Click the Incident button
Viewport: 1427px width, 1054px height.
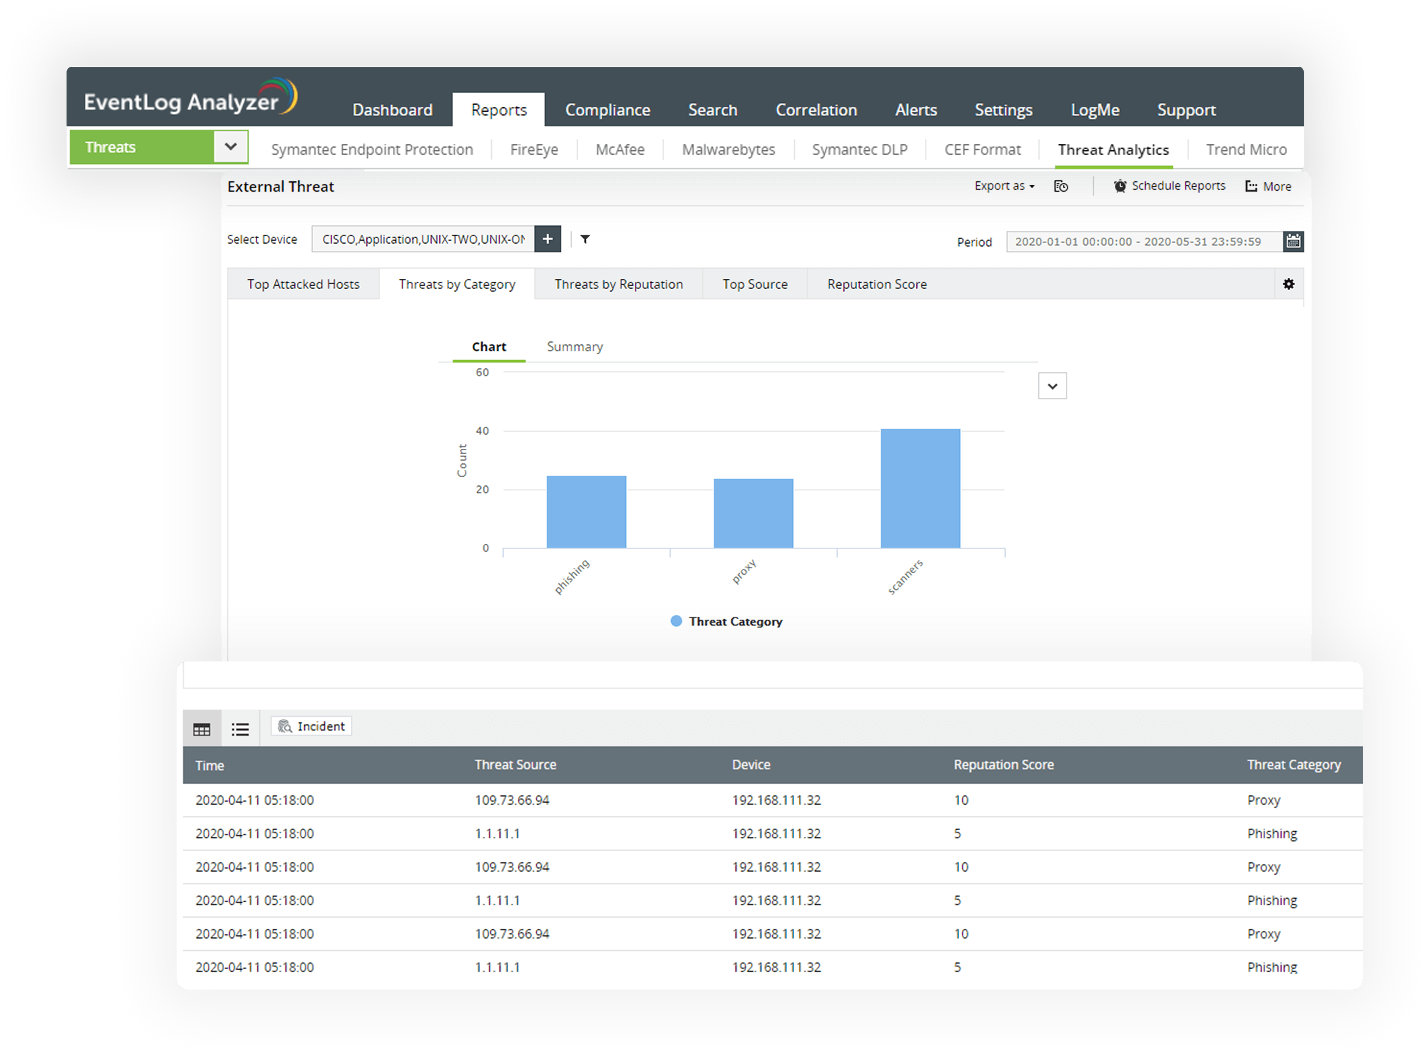click(311, 727)
